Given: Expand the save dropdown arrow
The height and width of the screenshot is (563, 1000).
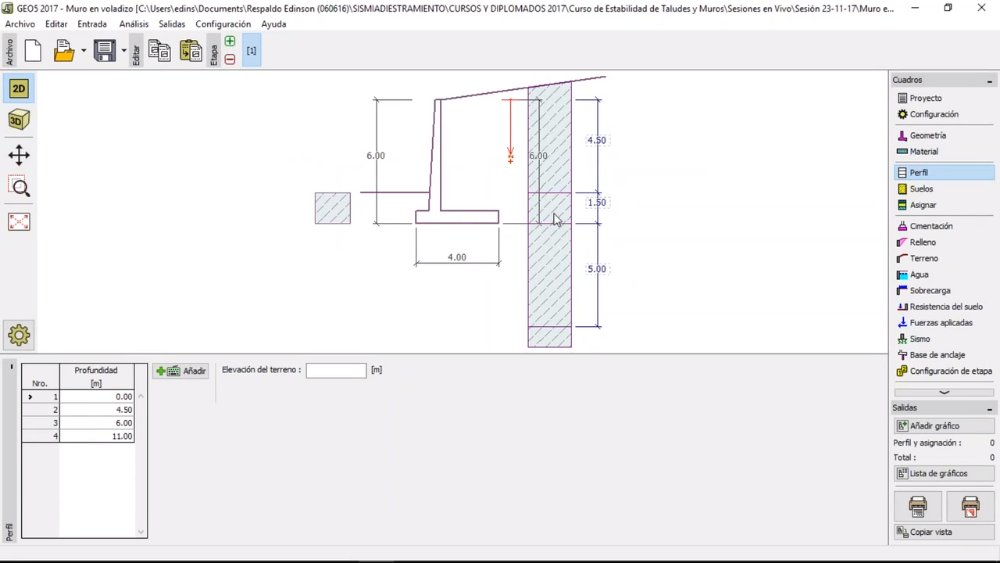Looking at the screenshot, I should 124,50.
